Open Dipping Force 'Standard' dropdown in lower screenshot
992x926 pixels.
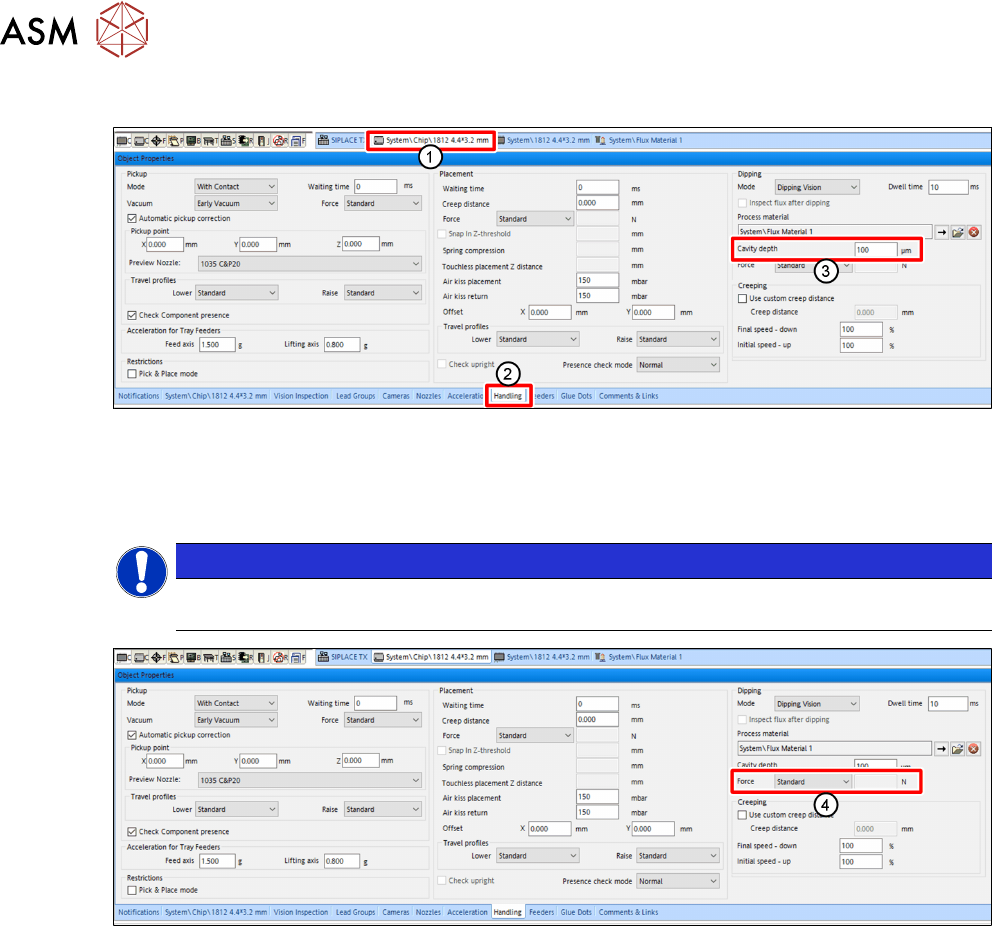[x=813, y=782]
